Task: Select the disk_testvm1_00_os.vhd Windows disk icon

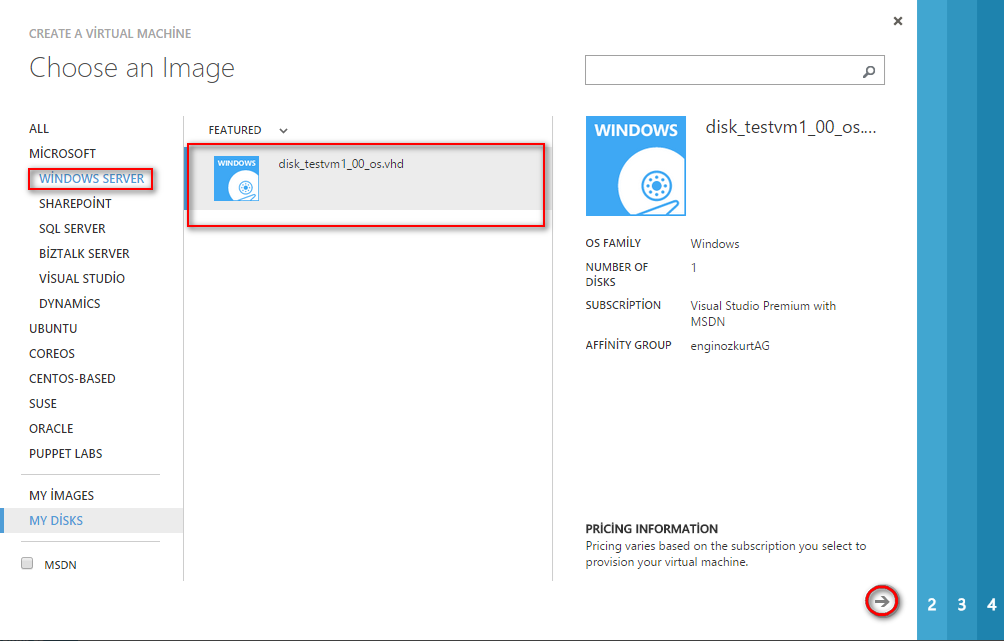Action: 236,179
